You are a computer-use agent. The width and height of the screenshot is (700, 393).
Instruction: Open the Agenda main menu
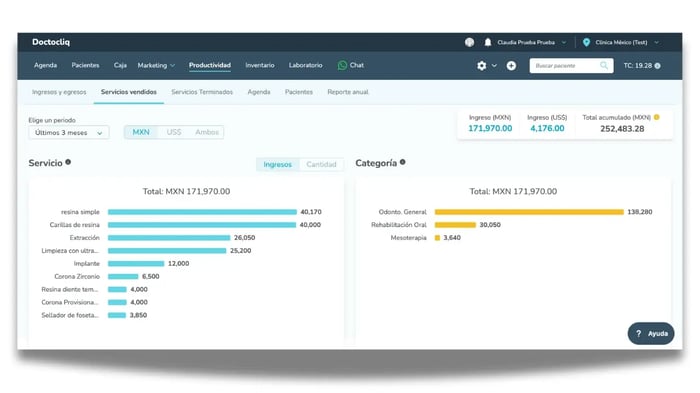point(46,65)
